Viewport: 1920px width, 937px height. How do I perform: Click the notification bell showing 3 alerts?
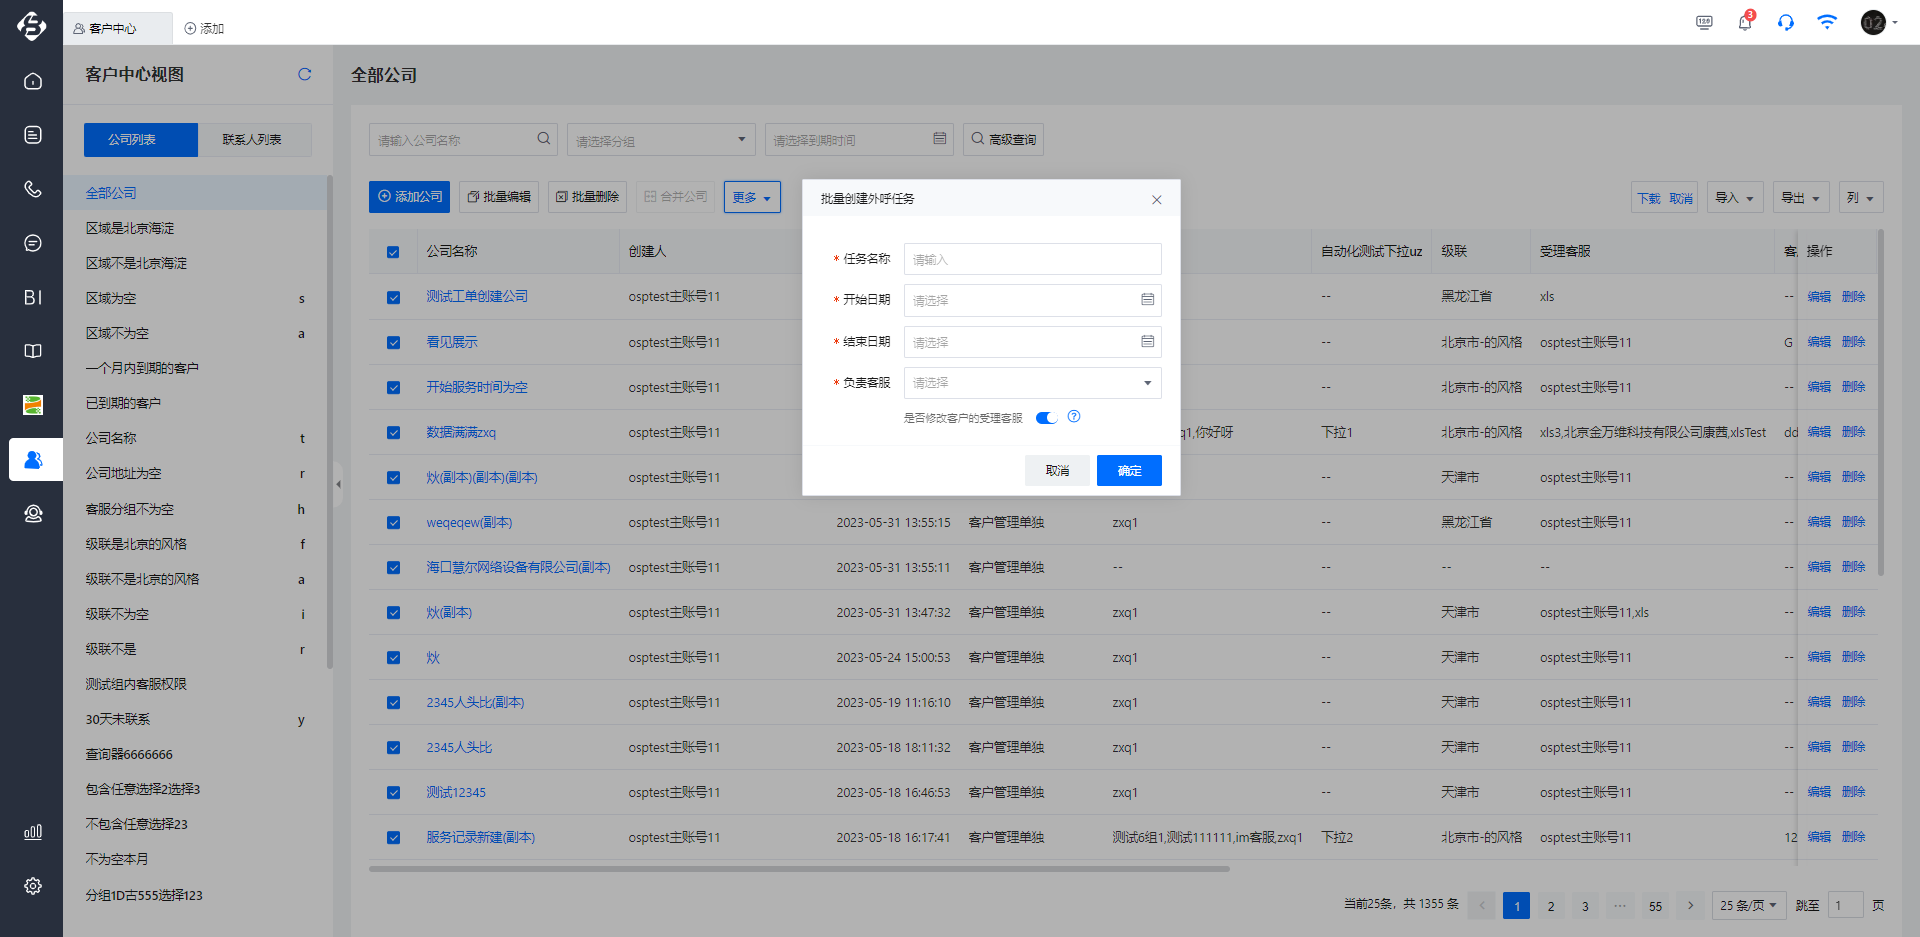point(1744,22)
